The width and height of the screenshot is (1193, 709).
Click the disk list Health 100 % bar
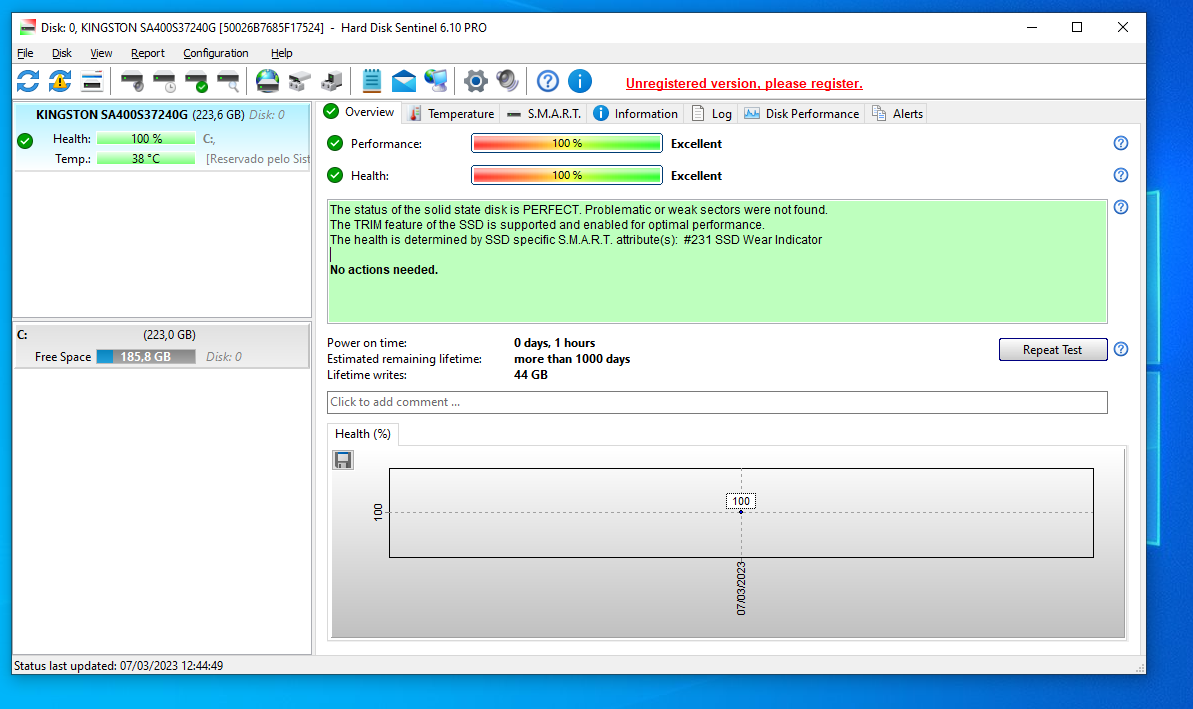click(x=146, y=138)
